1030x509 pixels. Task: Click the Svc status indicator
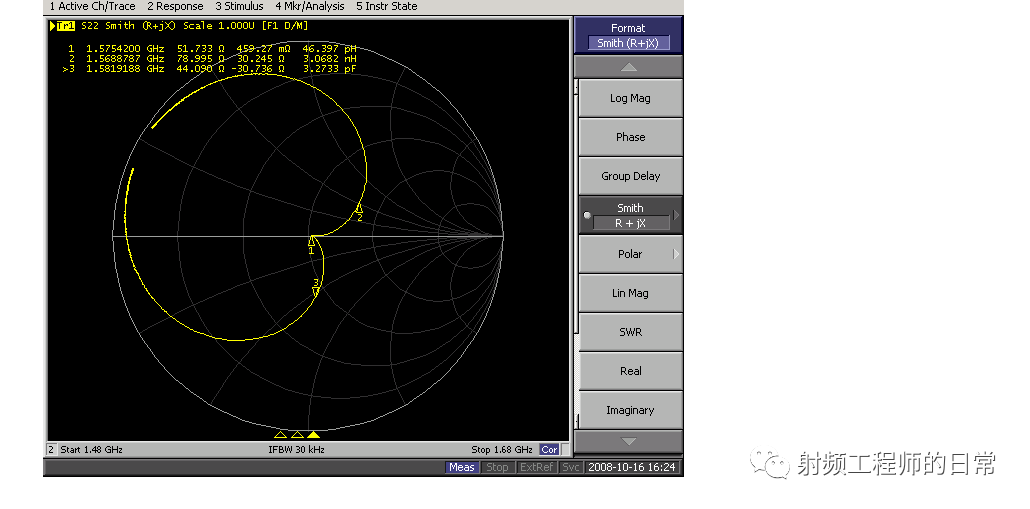(x=570, y=468)
